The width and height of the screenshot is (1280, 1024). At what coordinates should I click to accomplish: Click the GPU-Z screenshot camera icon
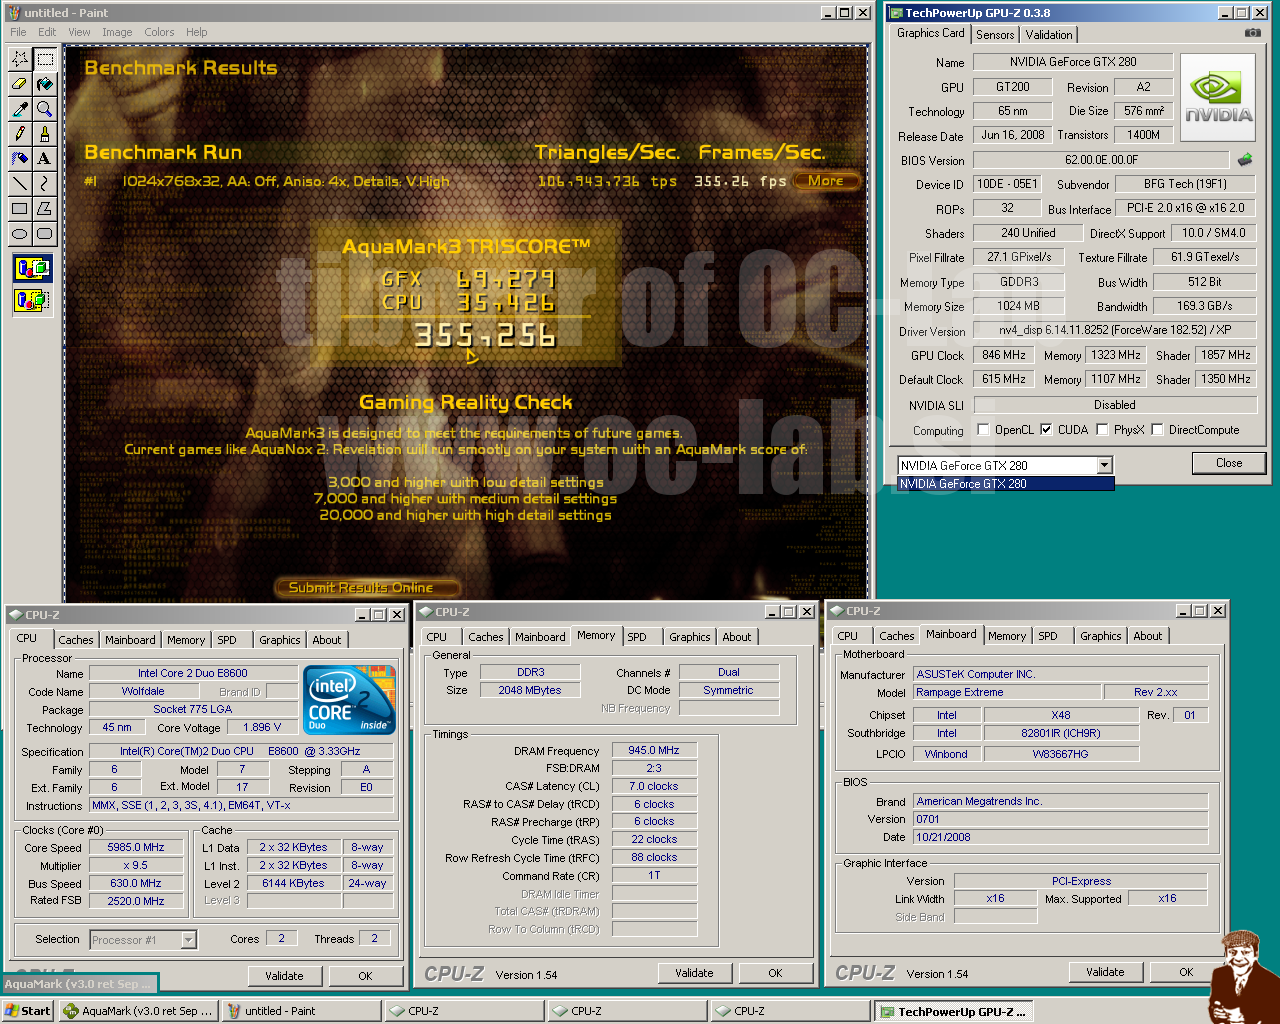point(1252,33)
